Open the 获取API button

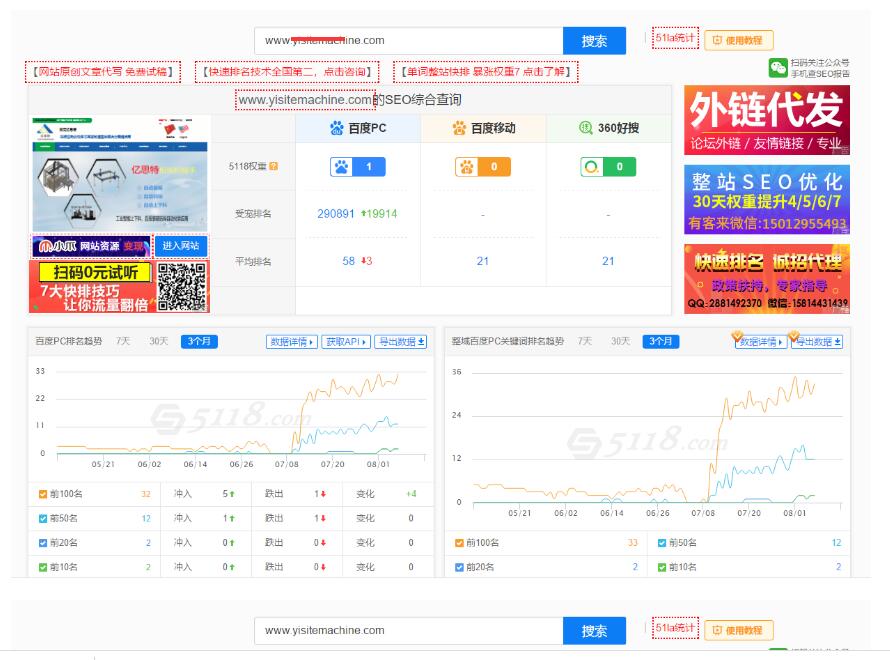[x=346, y=342]
